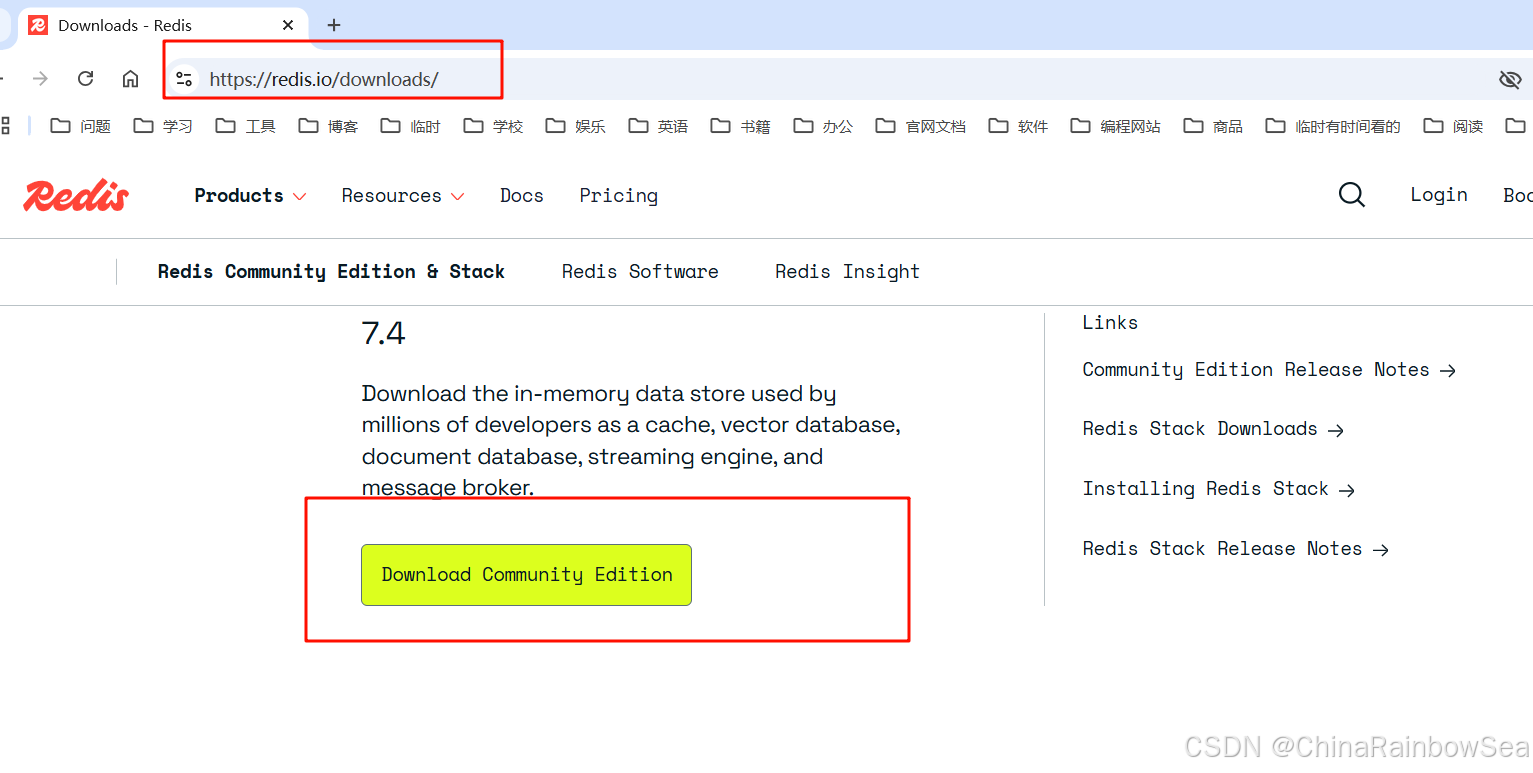This screenshot has height=773, width=1533.
Task: Open the 英语 bookmark folder
Action: tap(658, 126)
